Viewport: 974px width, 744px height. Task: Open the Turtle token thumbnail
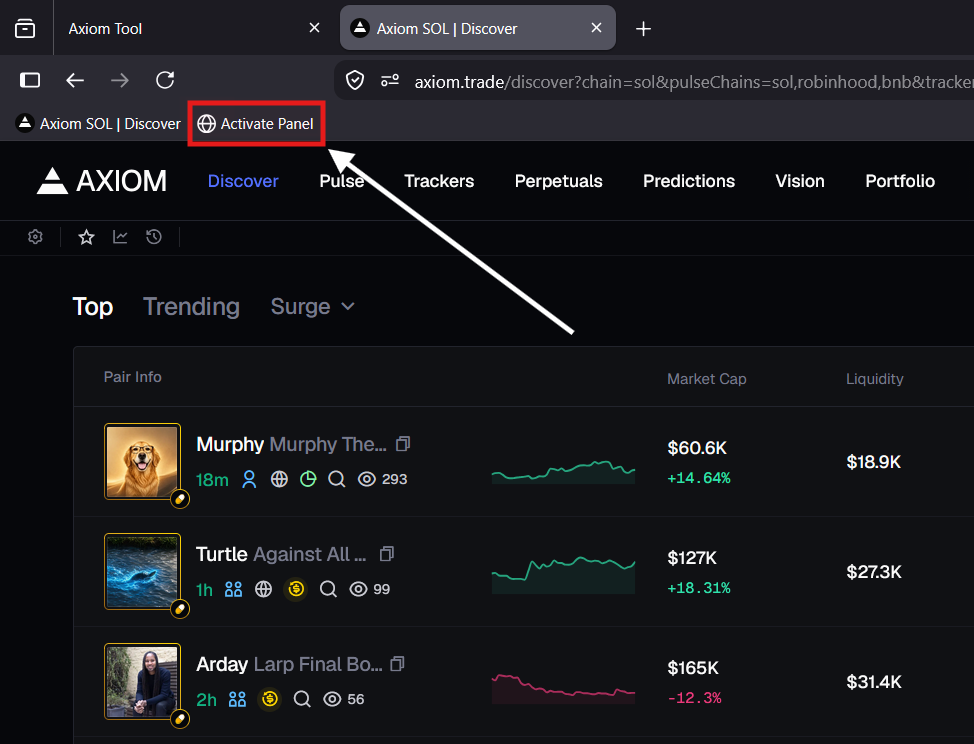tap(142, 571)
